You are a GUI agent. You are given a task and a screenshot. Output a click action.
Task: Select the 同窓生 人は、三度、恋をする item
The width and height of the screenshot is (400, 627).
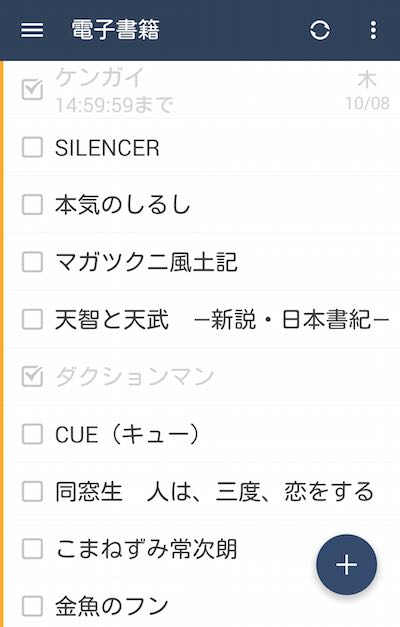pyautogui.click(x=202, y=491)
